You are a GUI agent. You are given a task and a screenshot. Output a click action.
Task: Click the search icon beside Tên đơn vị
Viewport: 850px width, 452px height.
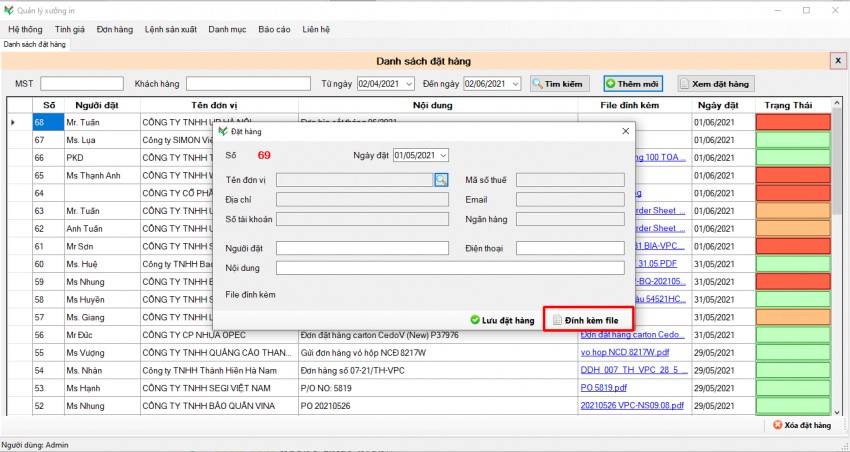tap(441, 180)
